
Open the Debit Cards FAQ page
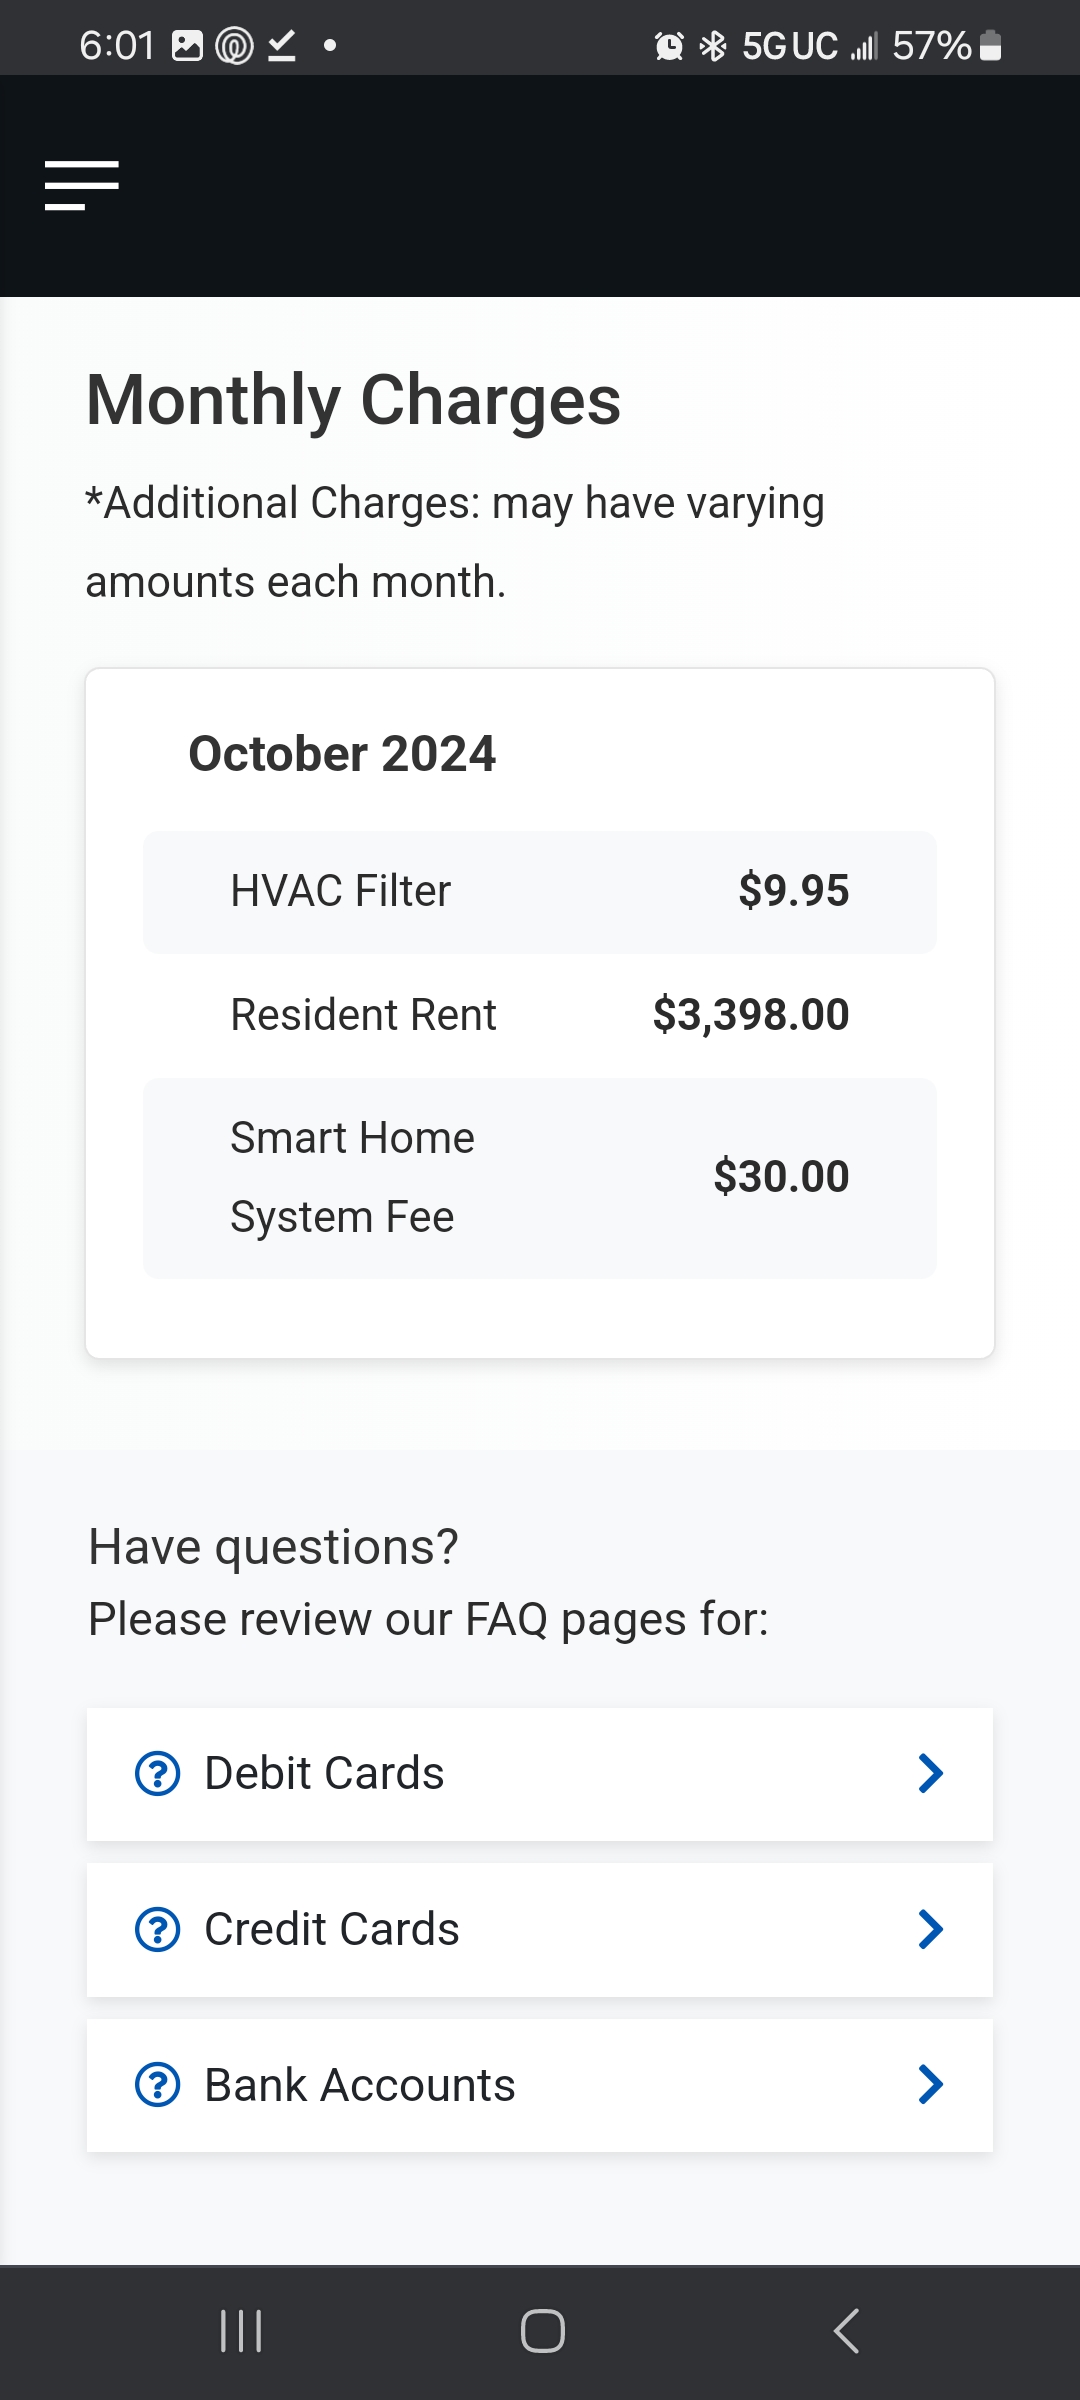click(x=540, y=1772)
